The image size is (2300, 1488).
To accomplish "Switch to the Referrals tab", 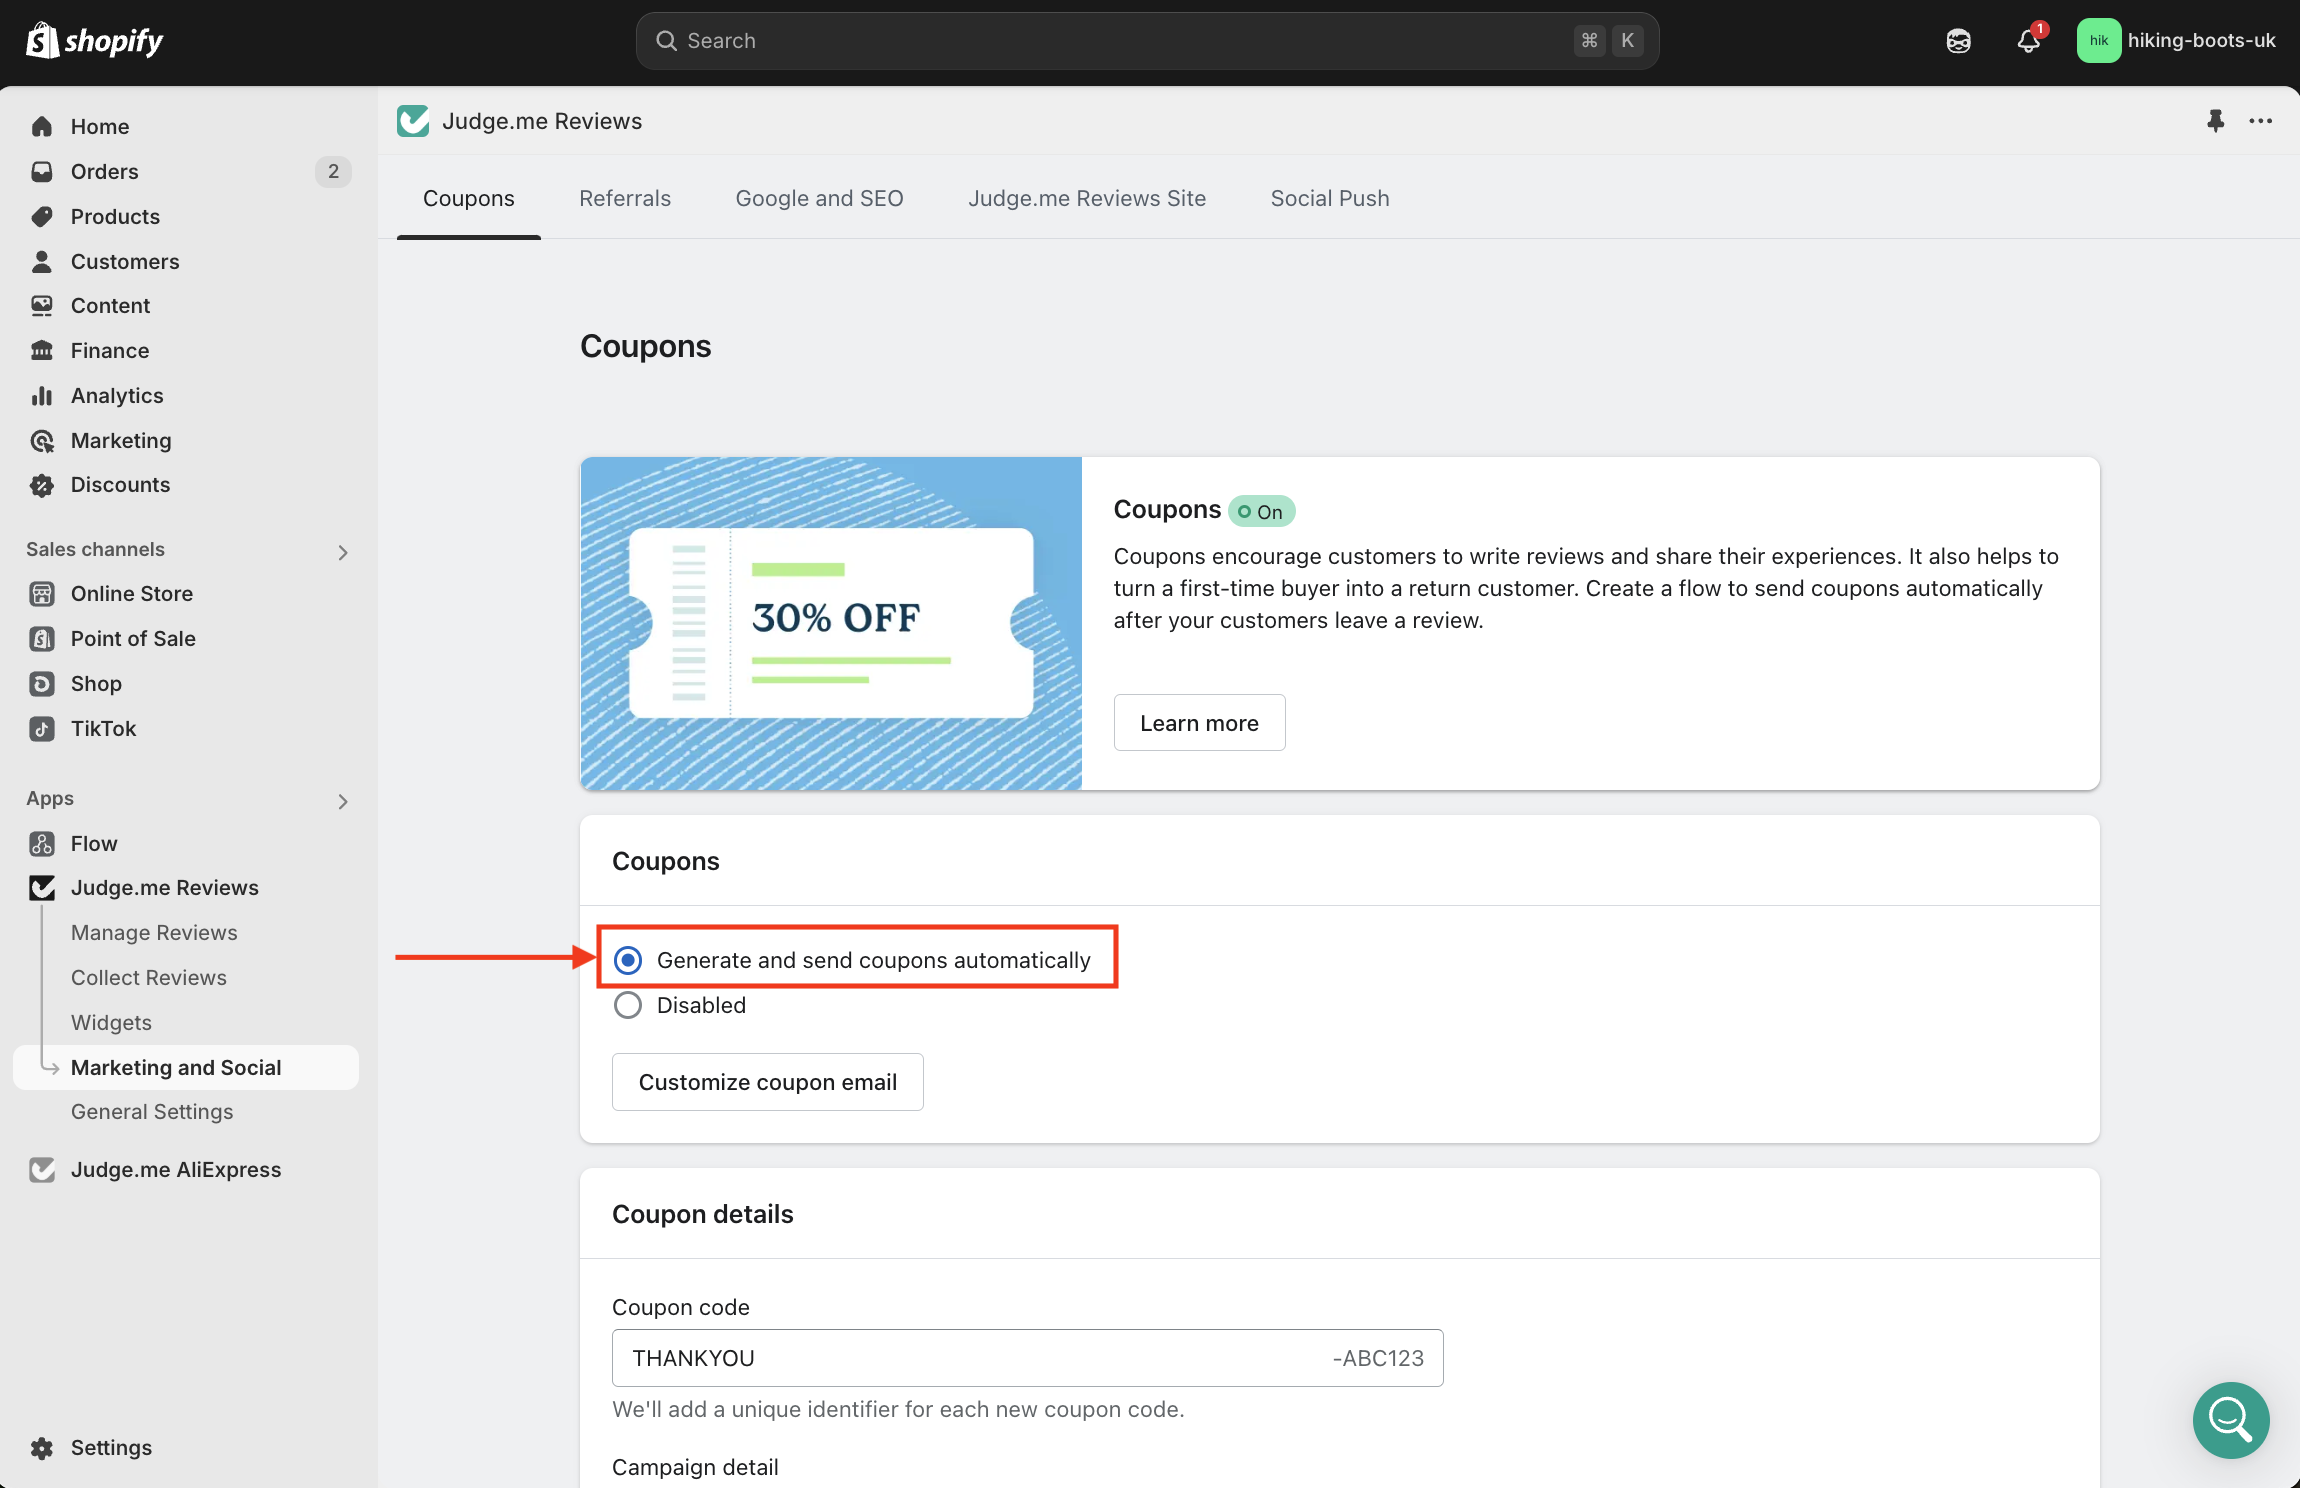I will (625, 198).
